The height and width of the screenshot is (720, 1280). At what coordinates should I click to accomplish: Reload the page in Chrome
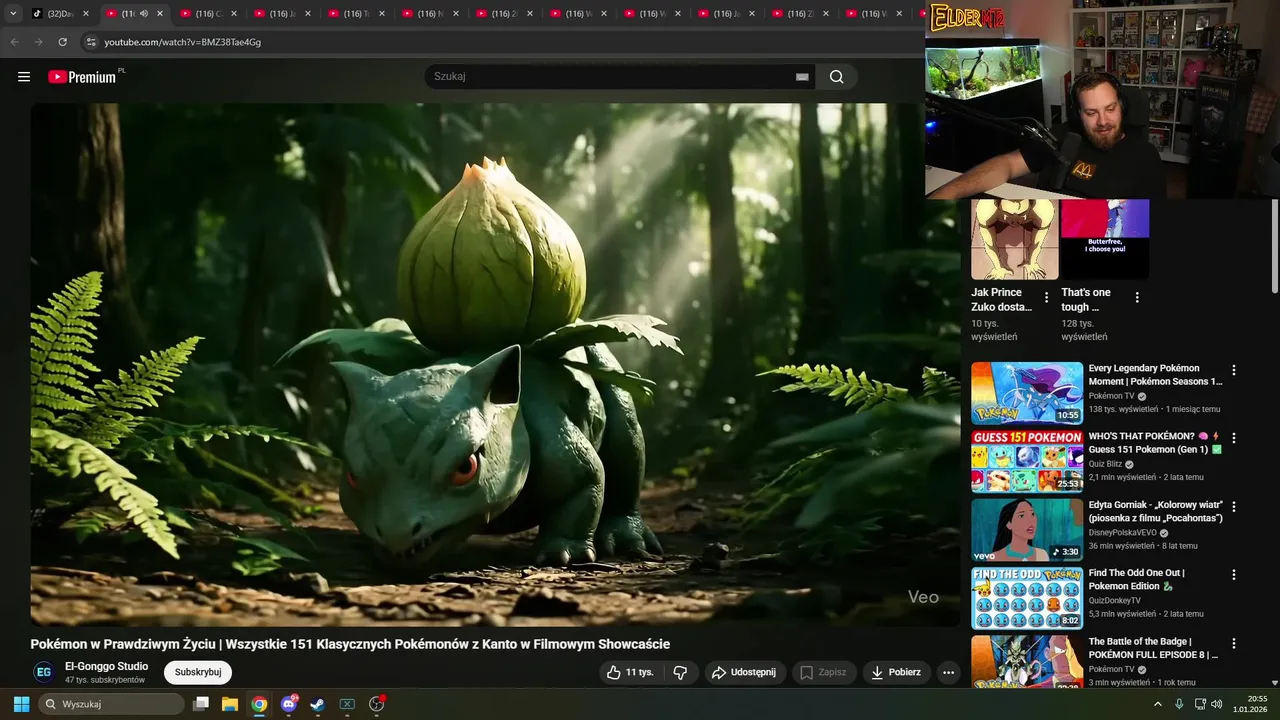[x=62, y=42]
